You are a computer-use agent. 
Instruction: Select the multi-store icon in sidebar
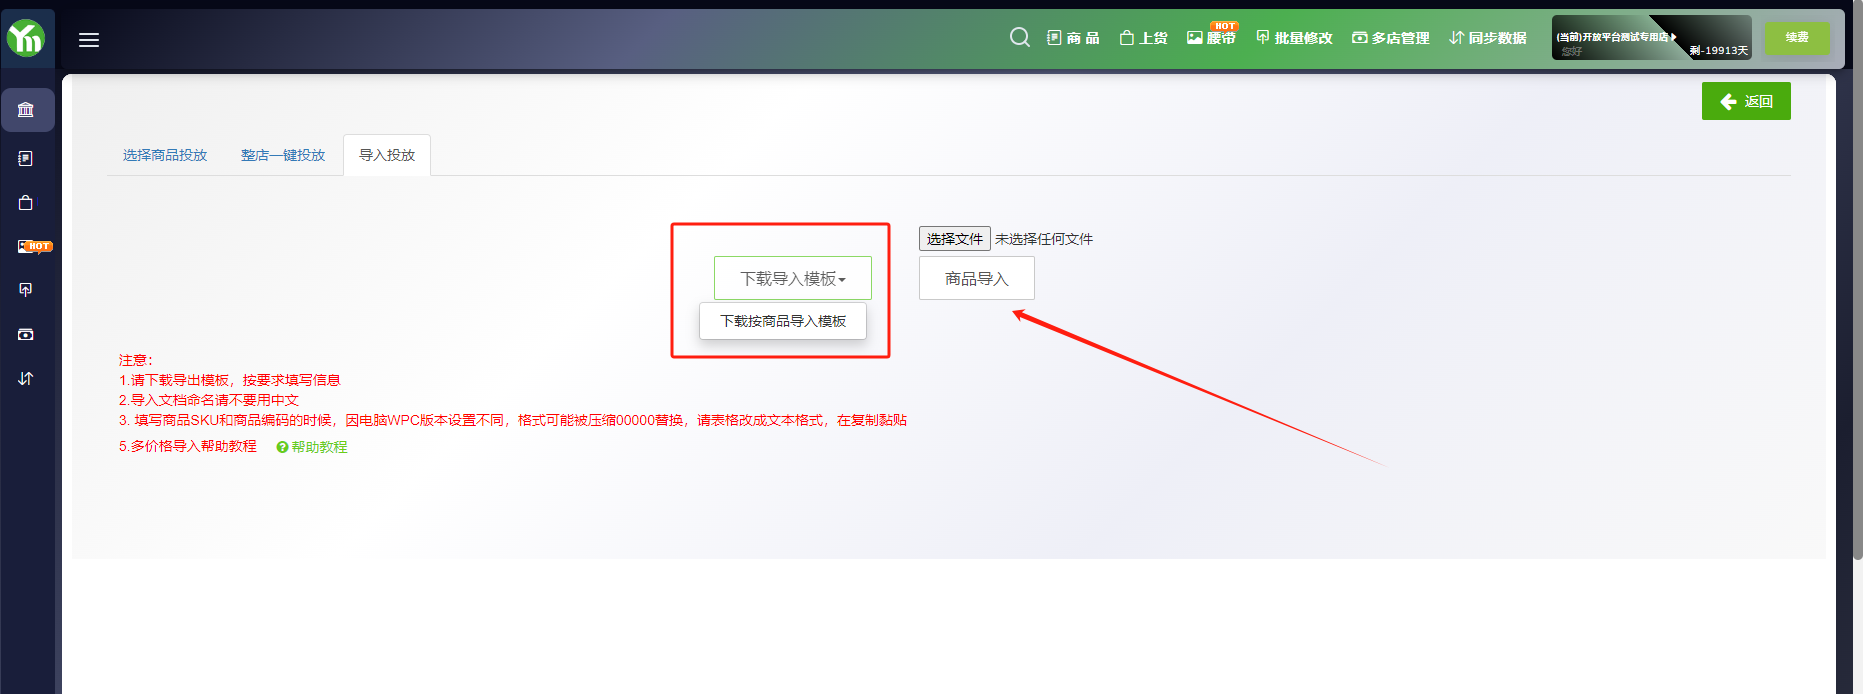pyautogui.click(x=26, y=334)
